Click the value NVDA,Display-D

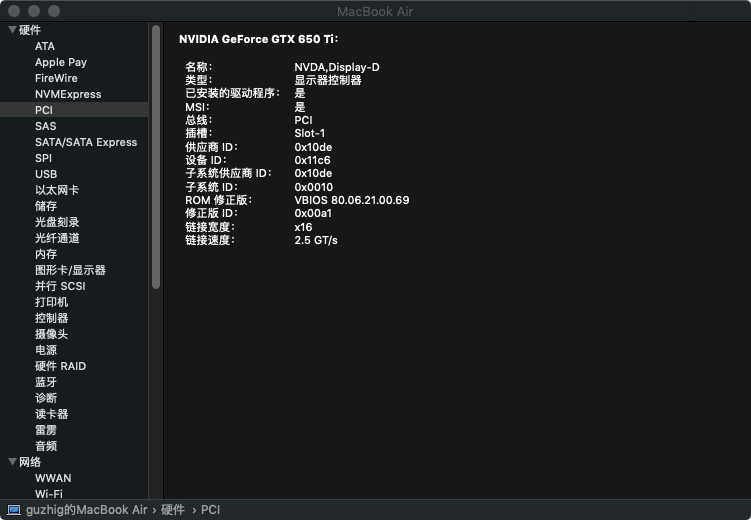pos(337,67)
